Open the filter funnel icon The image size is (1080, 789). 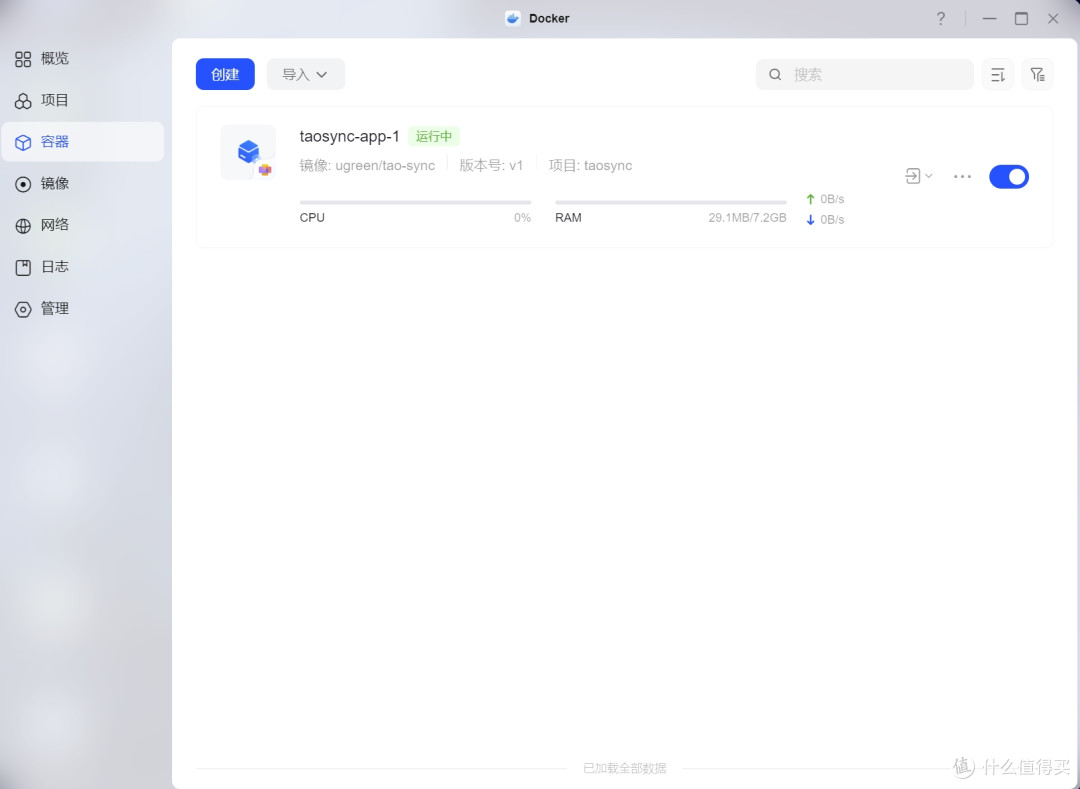1037,74
